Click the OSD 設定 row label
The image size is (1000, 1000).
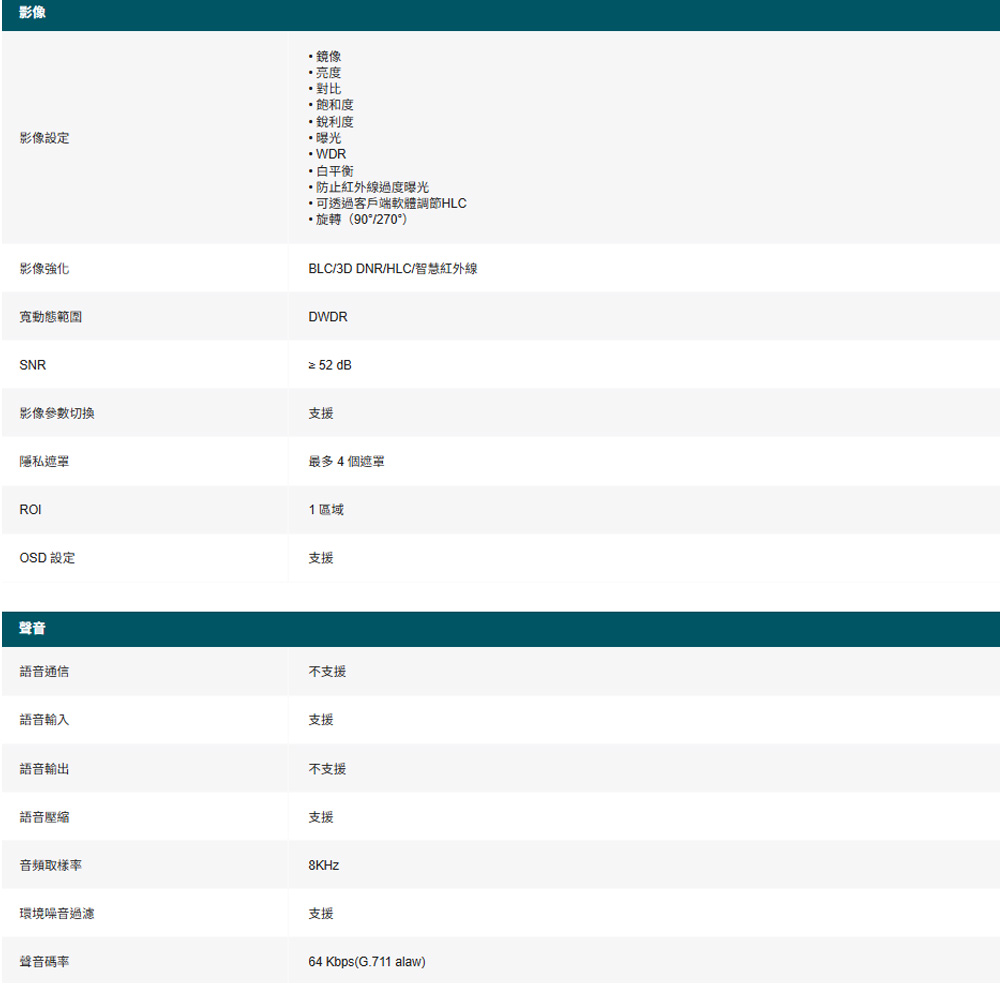coord(47,557)
